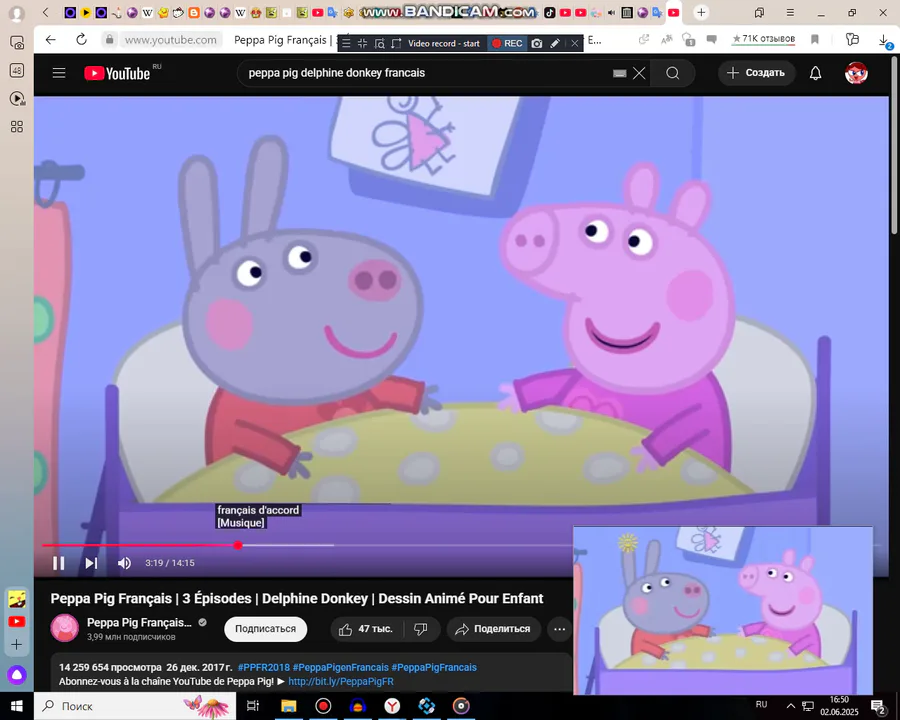Open File Explorer from the taskbar
Image resolution: width=900 pixels, height=720 pixels.
(288, 706)
